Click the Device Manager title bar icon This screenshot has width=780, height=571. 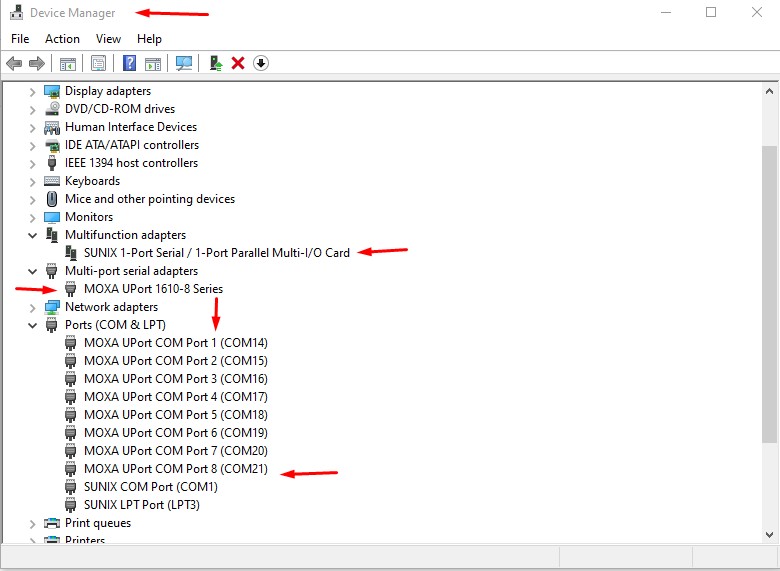click(x=16, y=12)
